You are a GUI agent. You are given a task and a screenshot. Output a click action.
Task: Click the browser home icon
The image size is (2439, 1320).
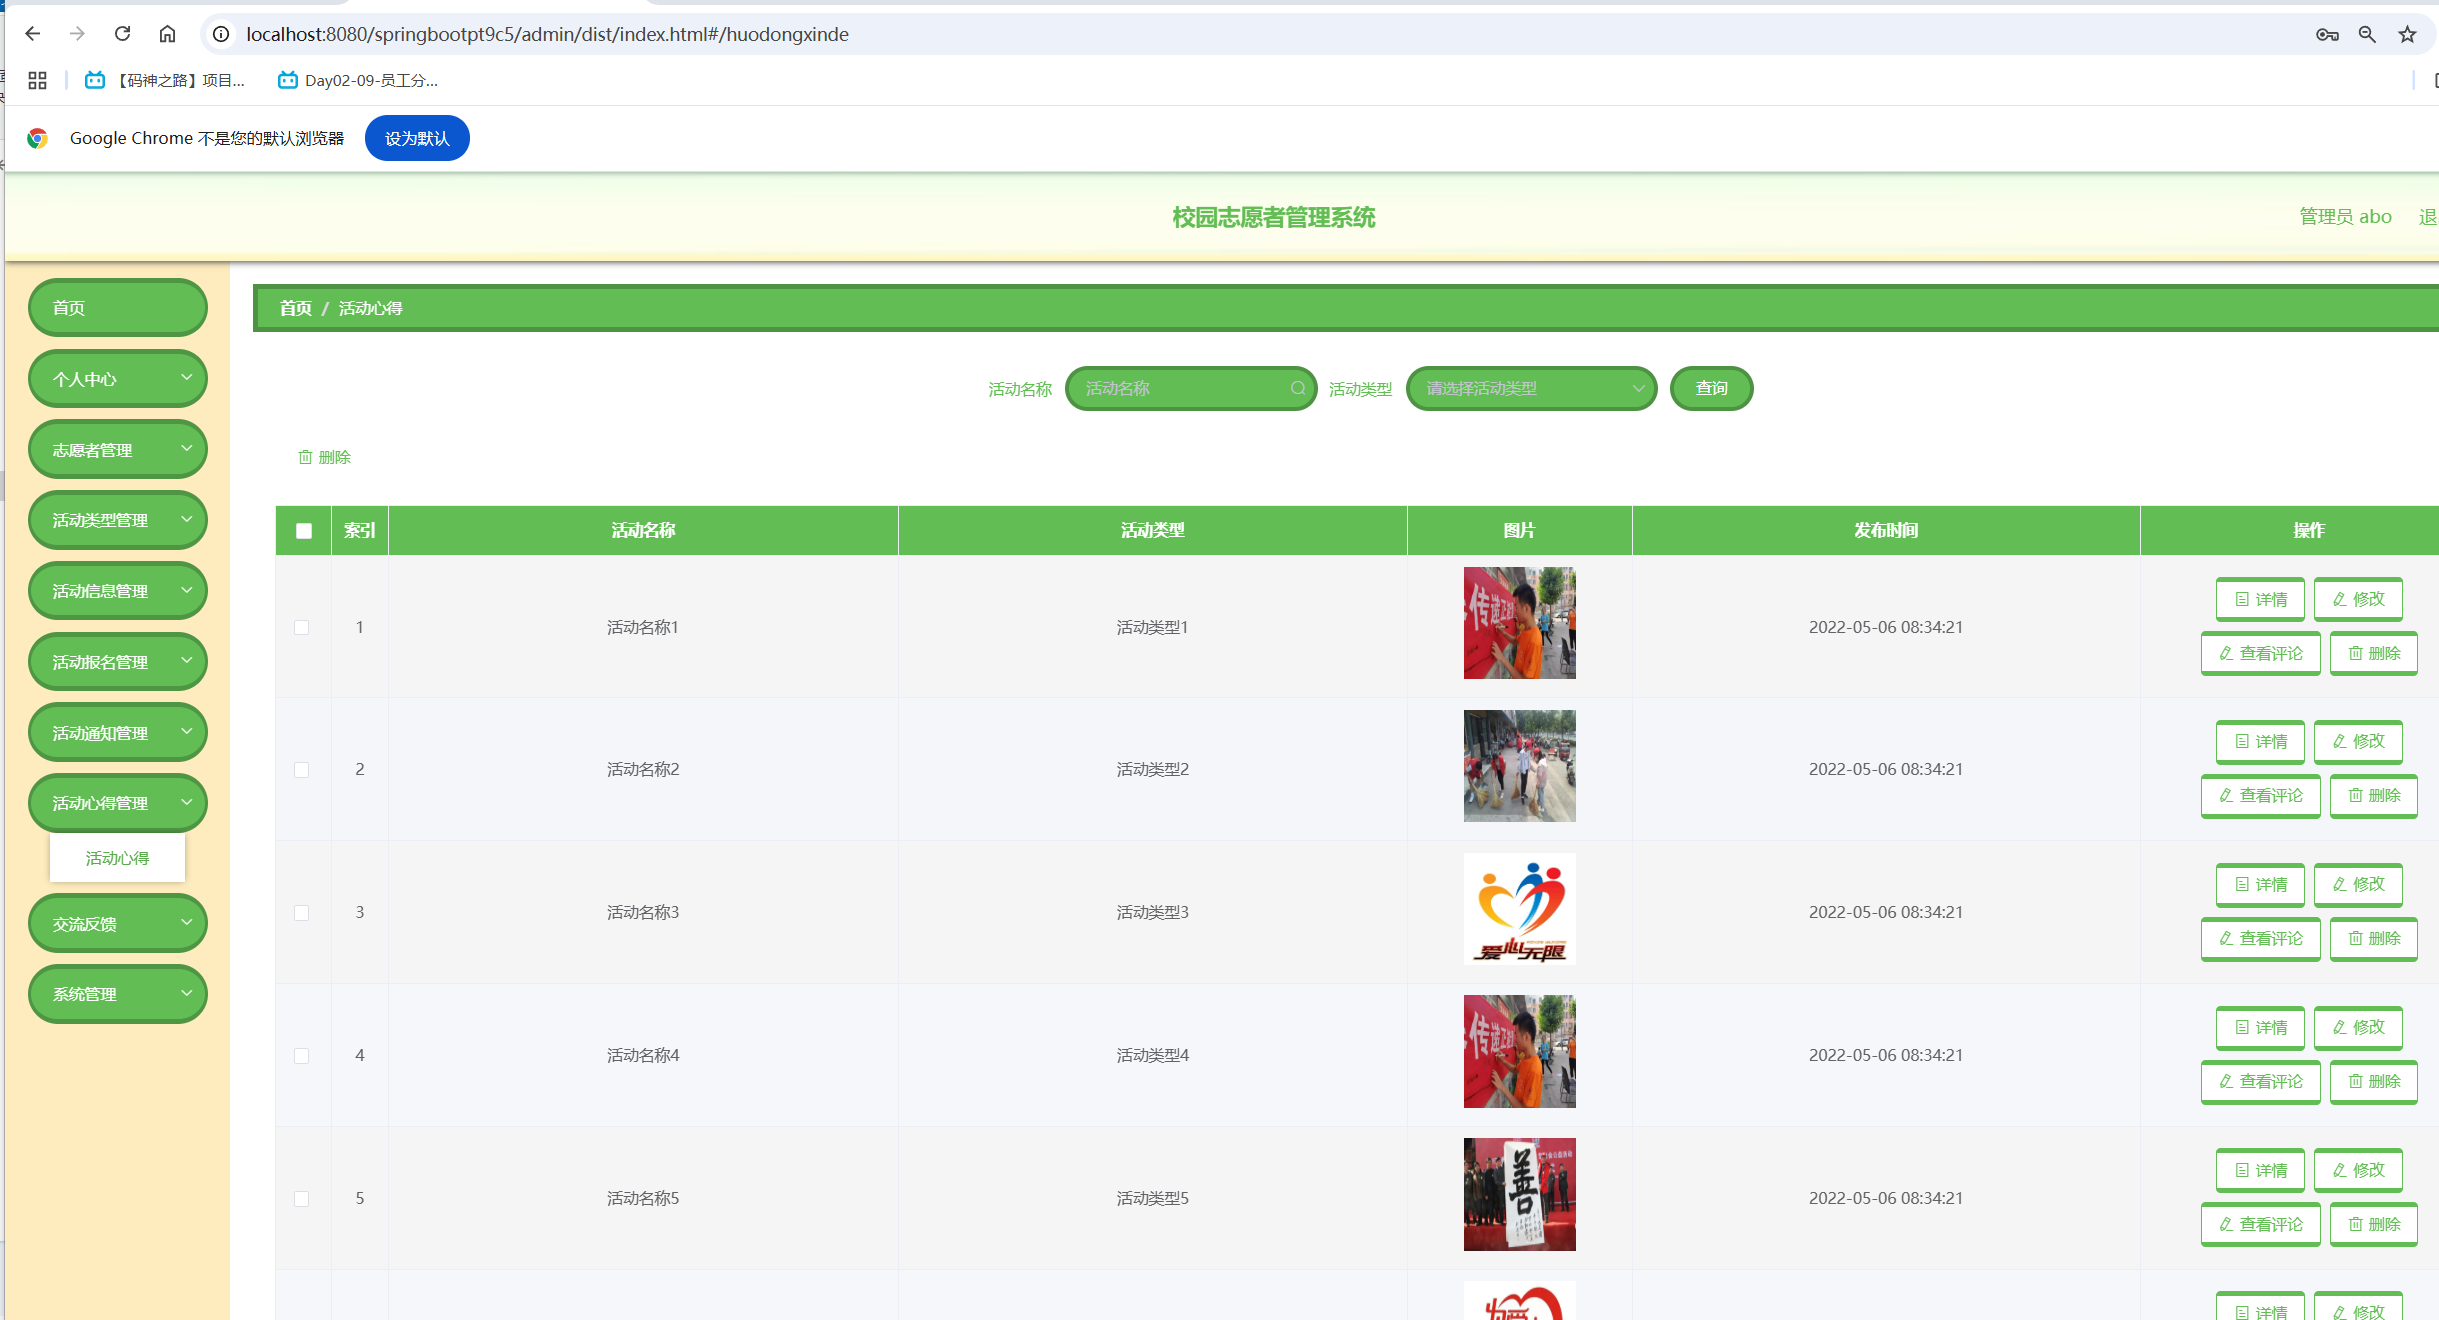click(x=167, y=34)
